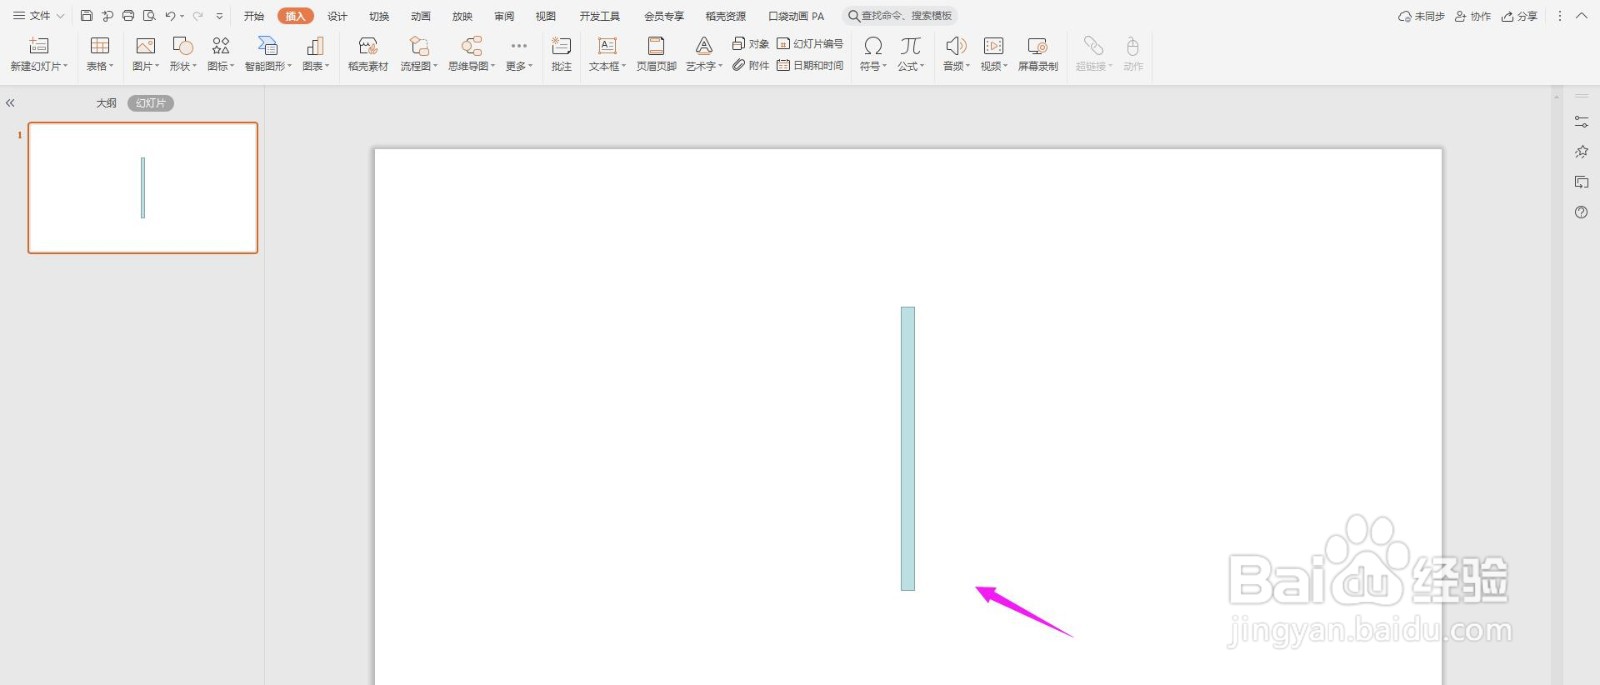This screenshot has width=1600, height=685.
Task: Click the Formula (公式) pi icon
Action: 910,46
